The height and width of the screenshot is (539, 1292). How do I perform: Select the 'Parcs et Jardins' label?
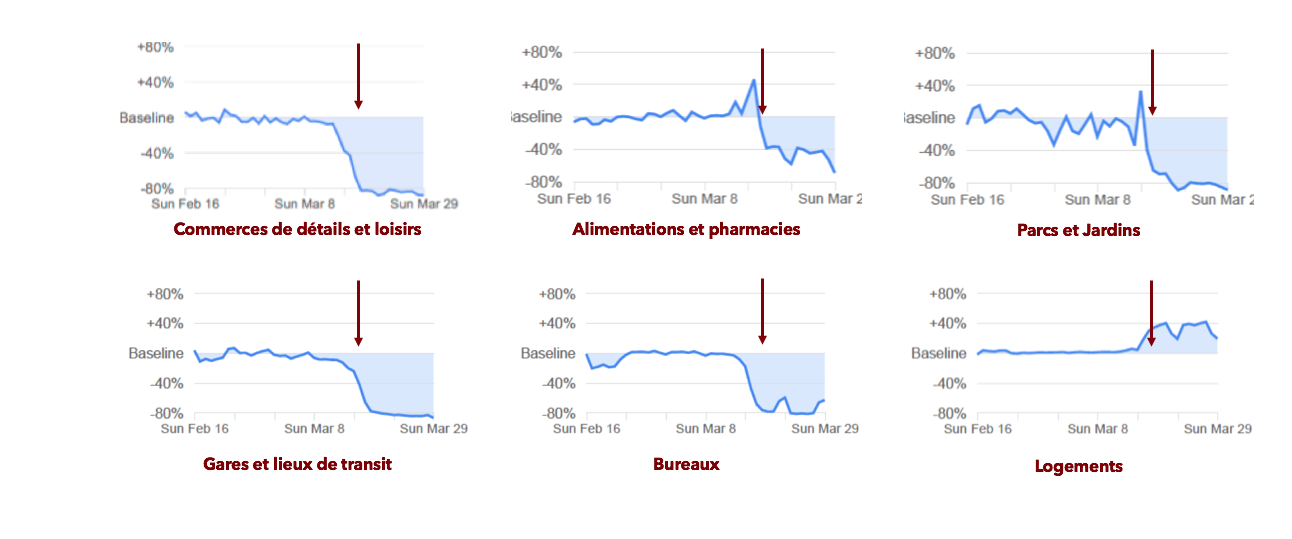[1078, 230]
